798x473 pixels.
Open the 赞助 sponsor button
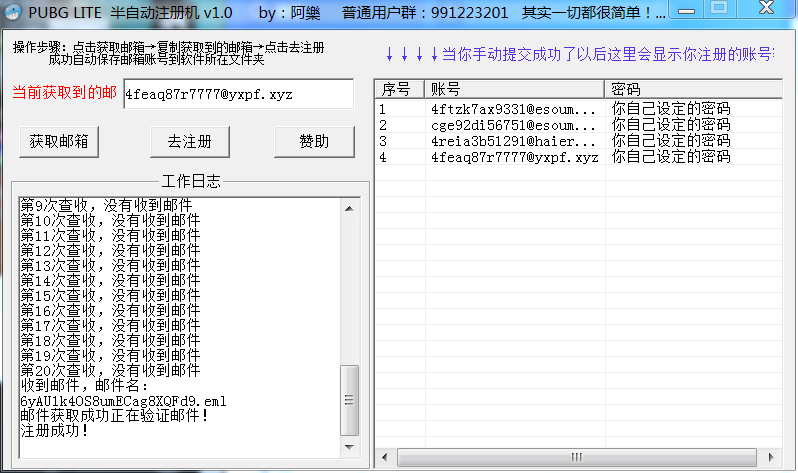tap(314, 142)
